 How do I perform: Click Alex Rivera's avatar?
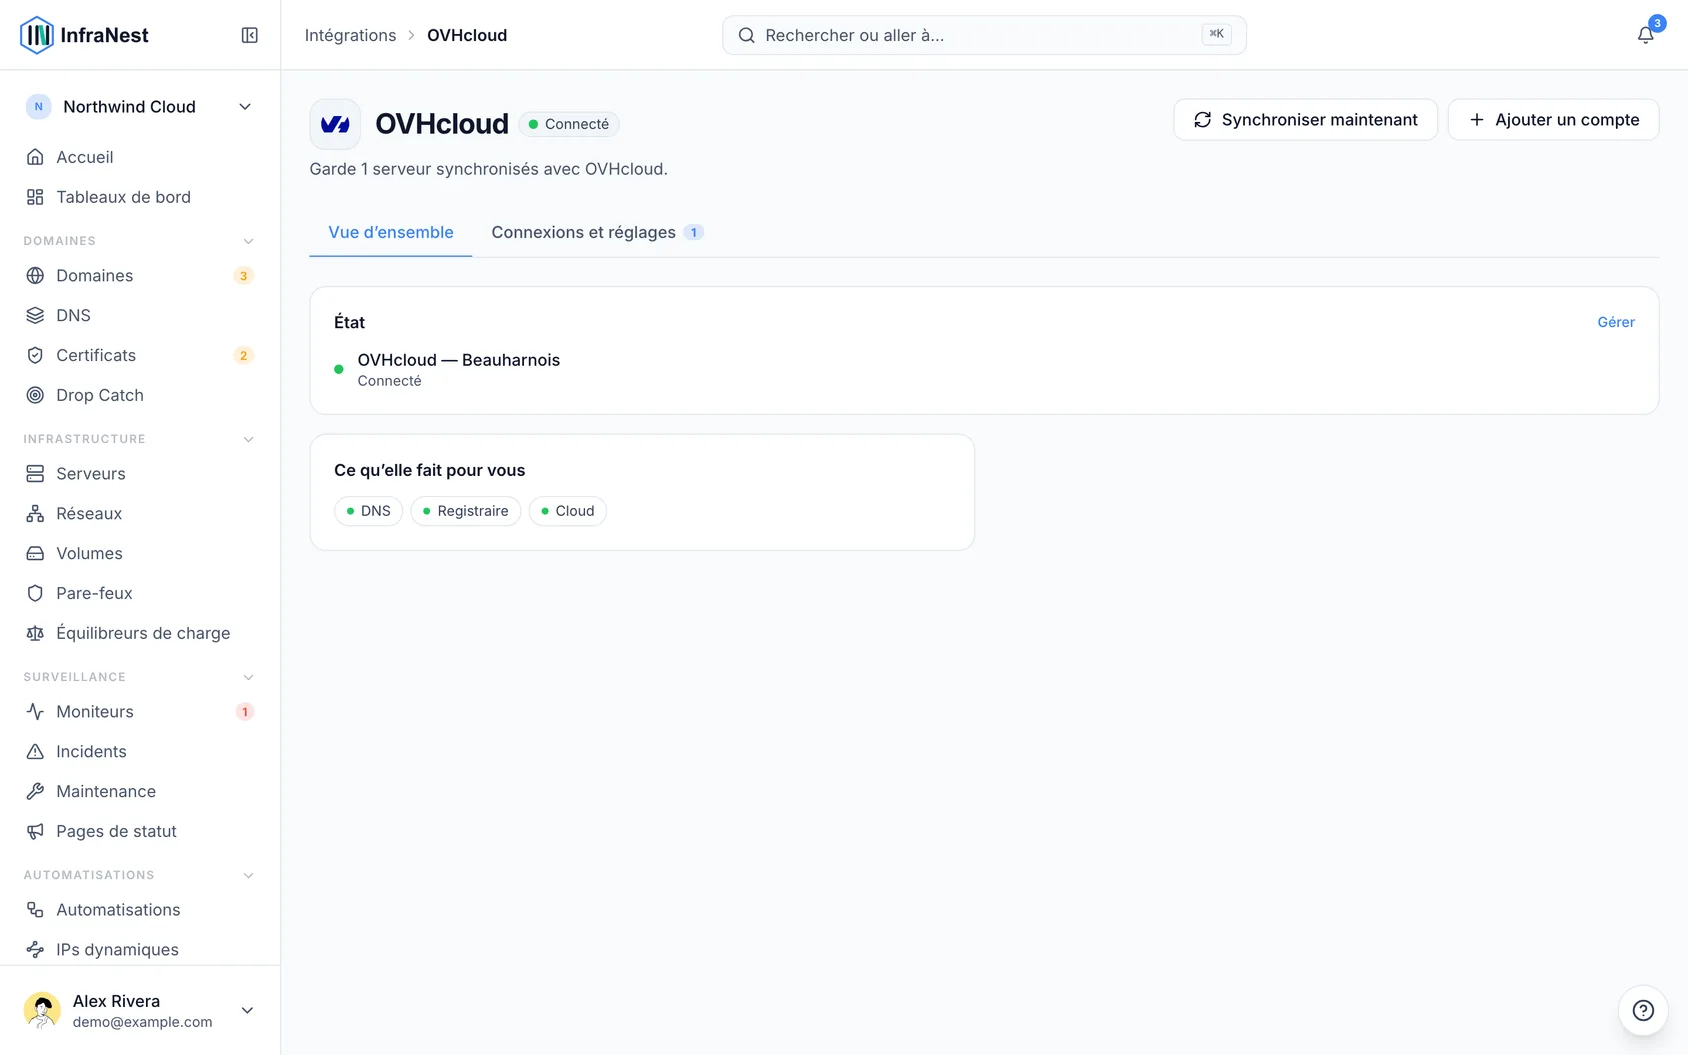click(x=42, y=1010)
